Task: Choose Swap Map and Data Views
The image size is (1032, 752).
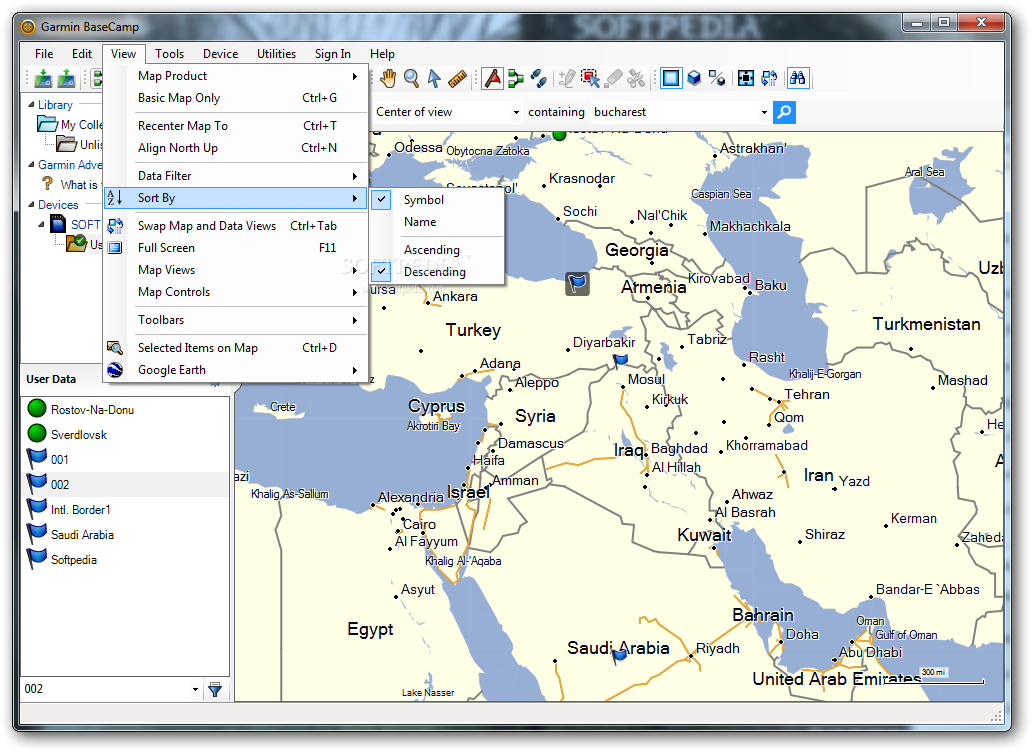Action: [x=236, y=226]
